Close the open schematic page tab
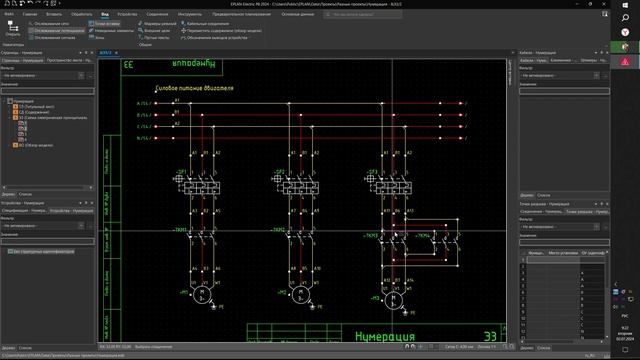 (x=116, y=53)
